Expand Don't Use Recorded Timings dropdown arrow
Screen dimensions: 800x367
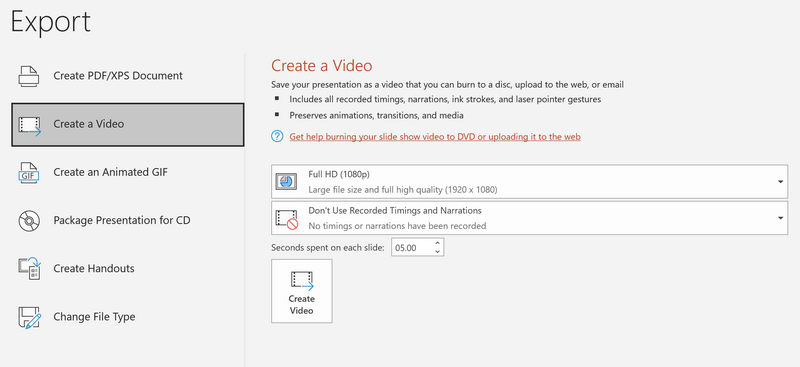click(x=781, y=218)
